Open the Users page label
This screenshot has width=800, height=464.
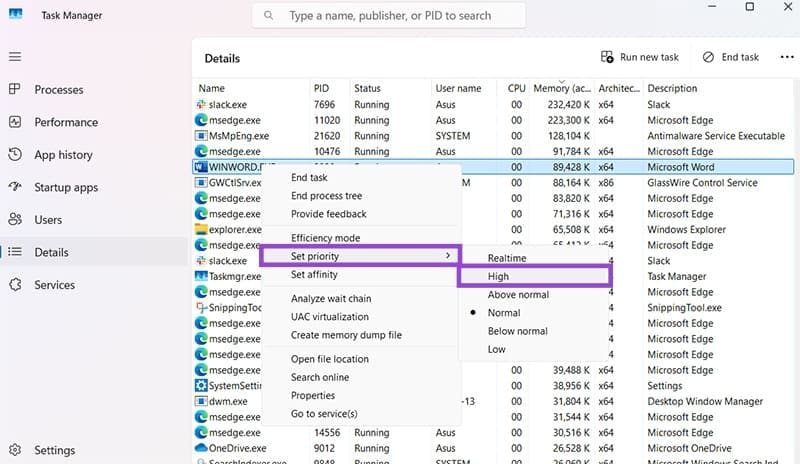(48, 220)
